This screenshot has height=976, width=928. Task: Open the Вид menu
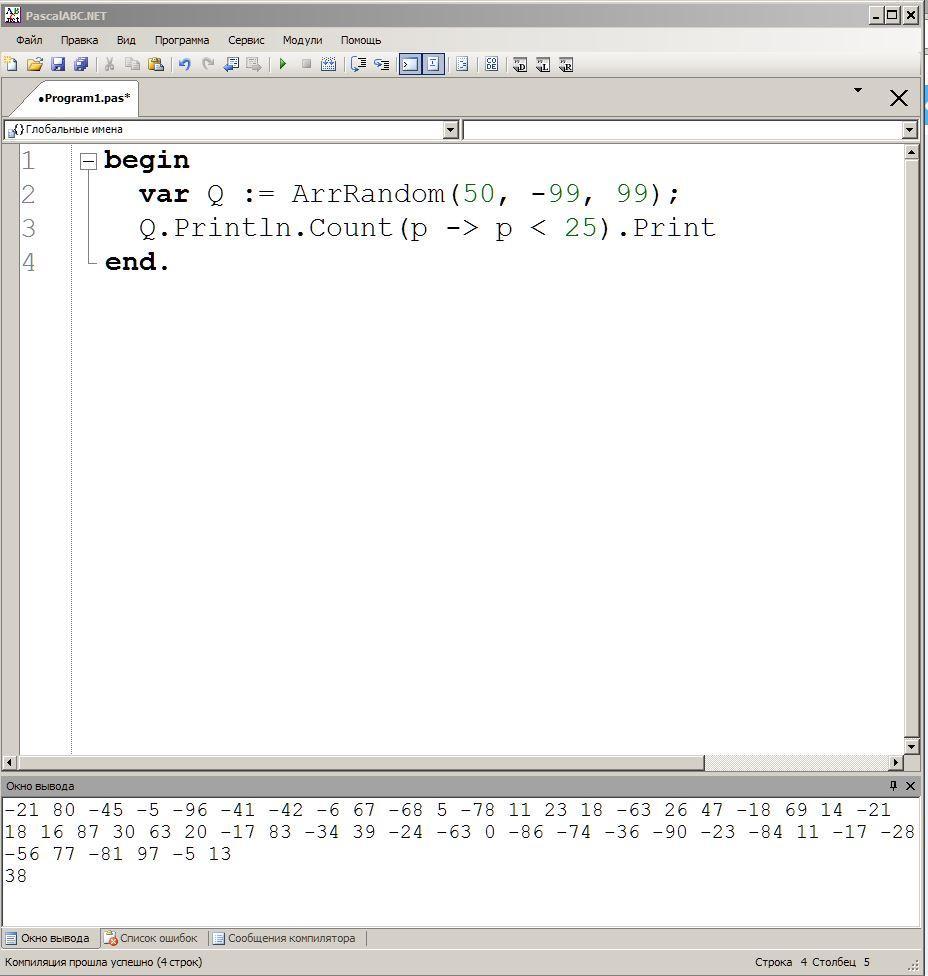pyautogui.click(x=126, y=40)
